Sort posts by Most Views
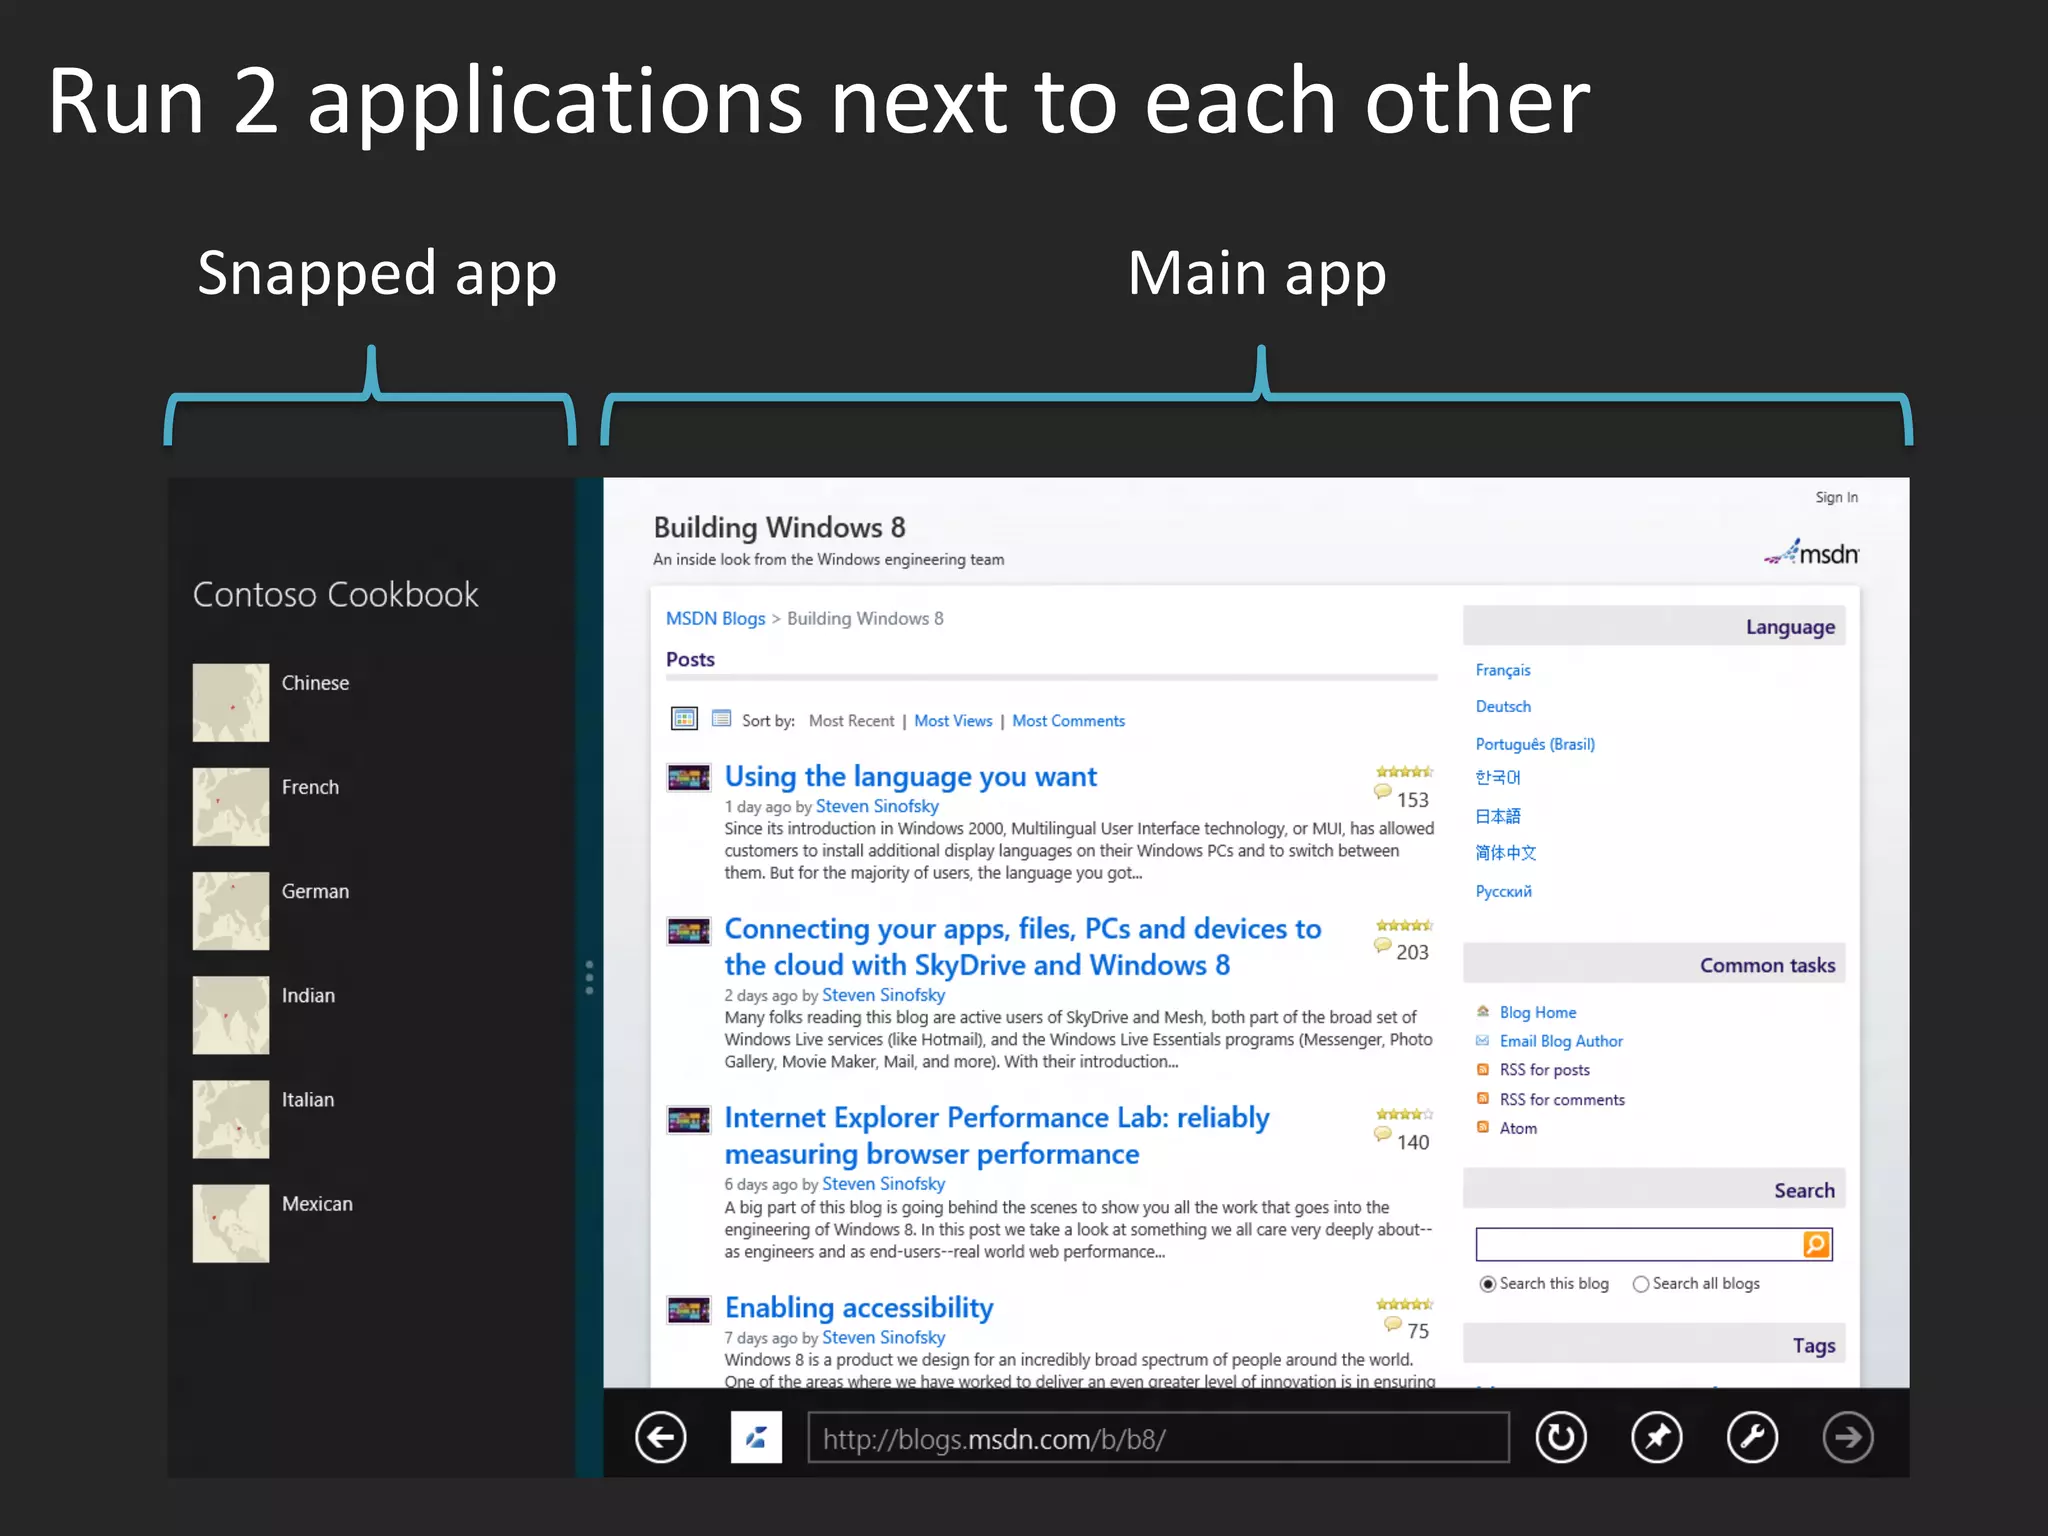This screenshot has height=1536, width=2048. pyautogui.click(x=953, y=721)
